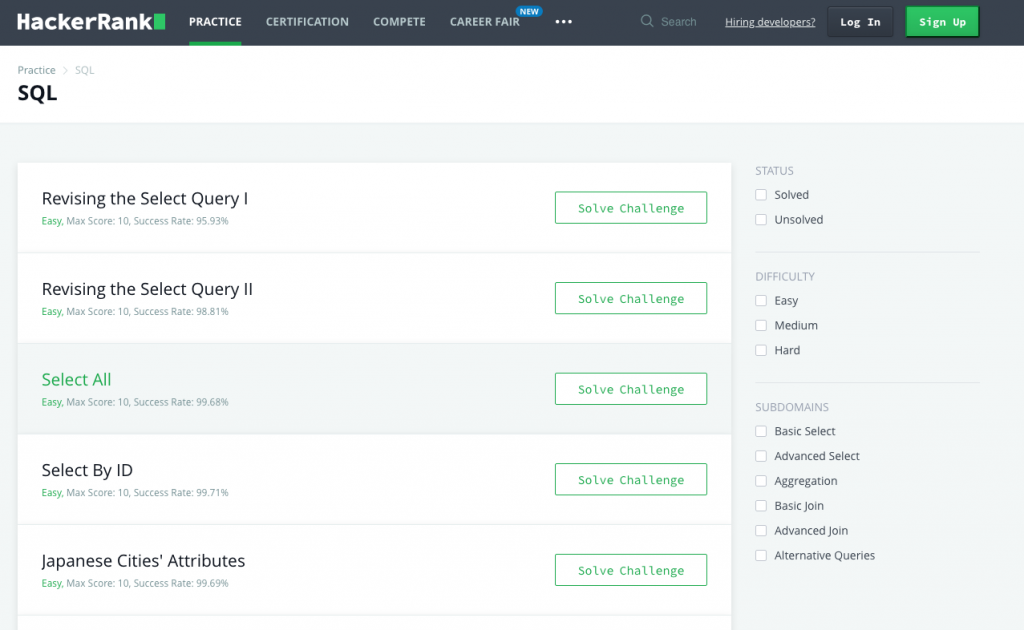Solve the Revising the Select Query I challenge
1024x630 pixels.
click(x=631, y=208)
